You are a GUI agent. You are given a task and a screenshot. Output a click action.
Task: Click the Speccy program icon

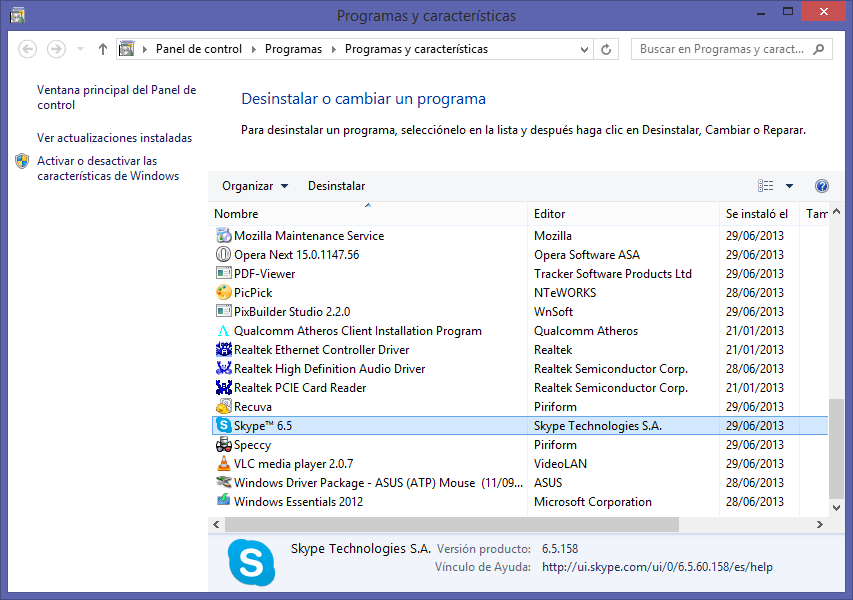[x=224, y=445]
